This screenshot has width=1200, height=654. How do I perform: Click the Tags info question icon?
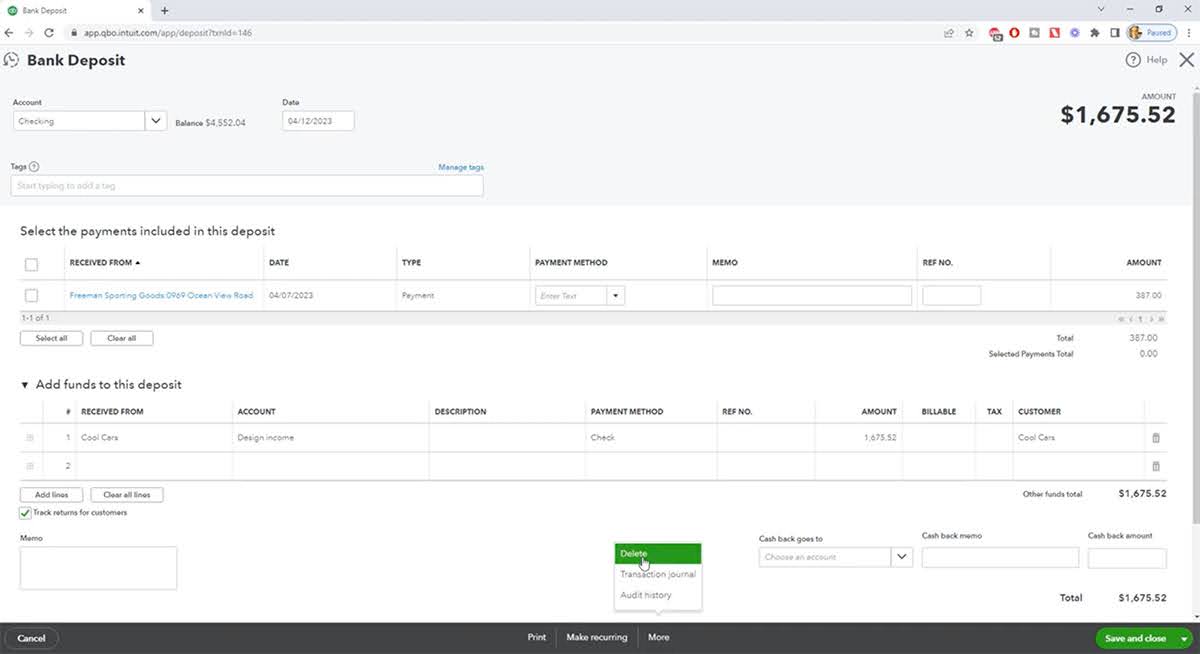pyautogui.click(x=34, y=167)
